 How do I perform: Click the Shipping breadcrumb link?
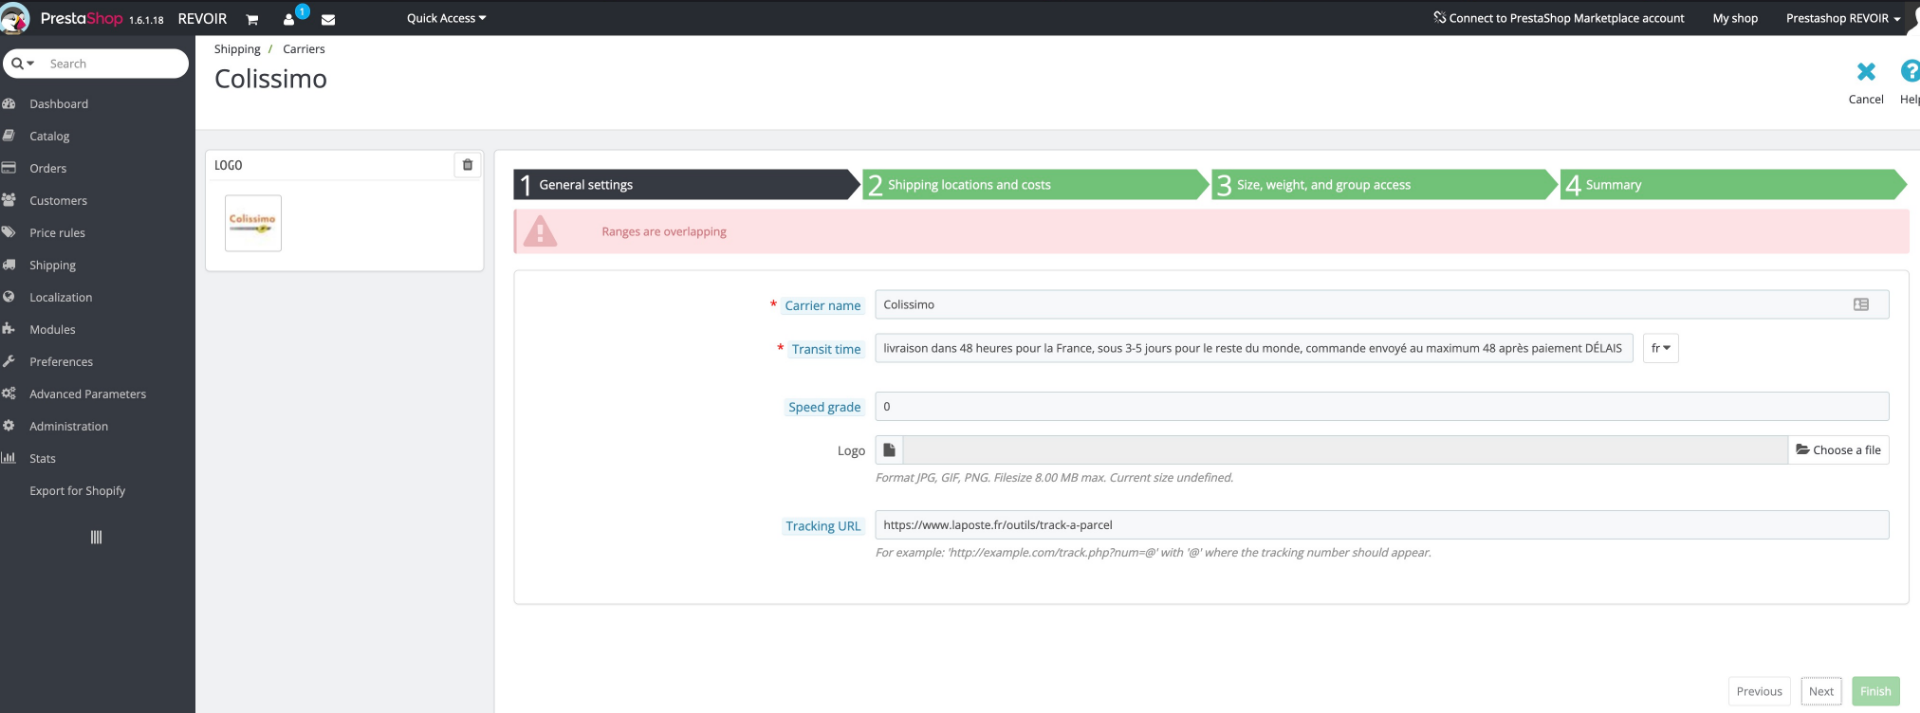pos(237,49)
